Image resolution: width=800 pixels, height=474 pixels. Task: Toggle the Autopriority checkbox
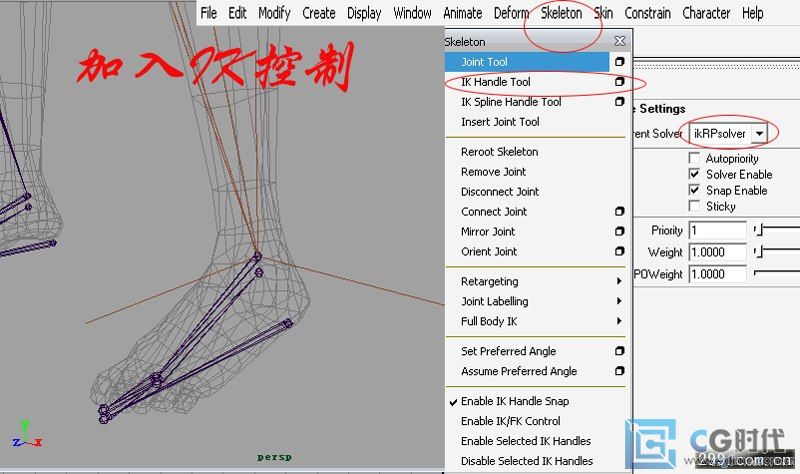click(x=694, y=158)
